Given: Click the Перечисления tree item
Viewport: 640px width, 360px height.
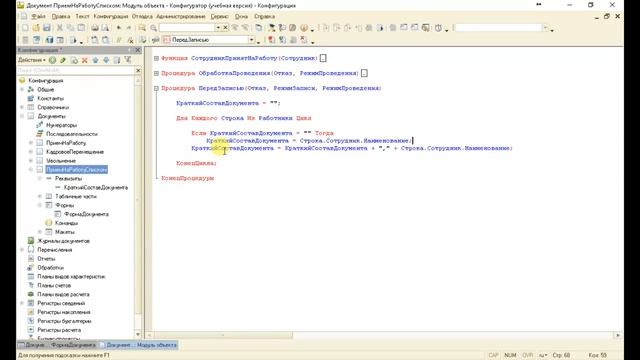Looking at the screenshot, I should pyautogui.click(x=55, y=250).
